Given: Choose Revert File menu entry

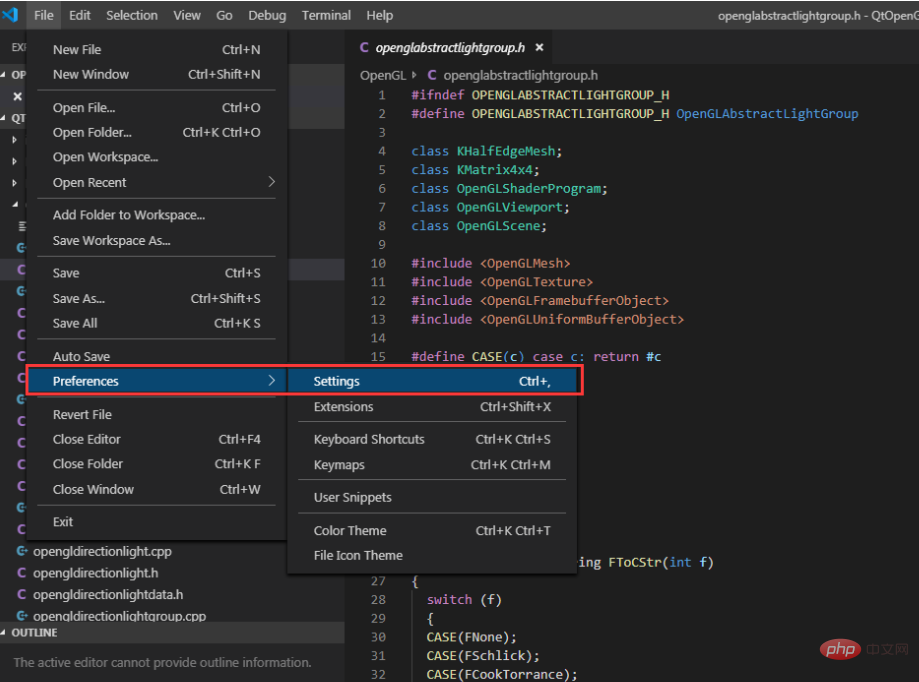Looking at the screenshot, I should tap(156, 414).
